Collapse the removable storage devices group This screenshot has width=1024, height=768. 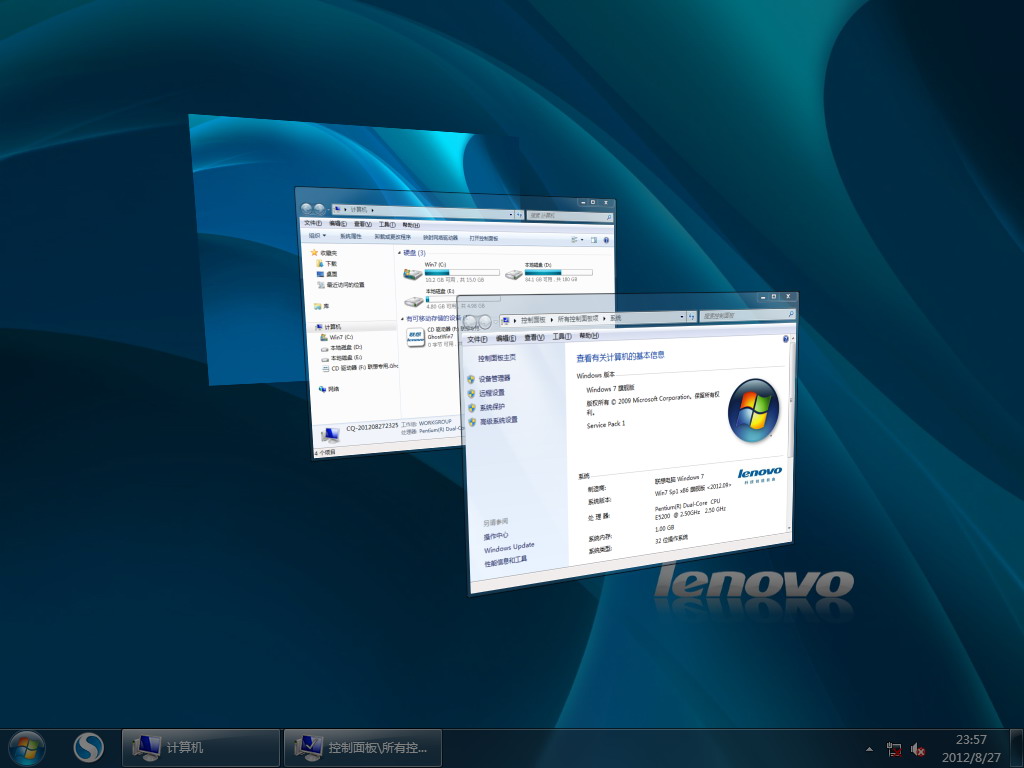tap(402, 319)
